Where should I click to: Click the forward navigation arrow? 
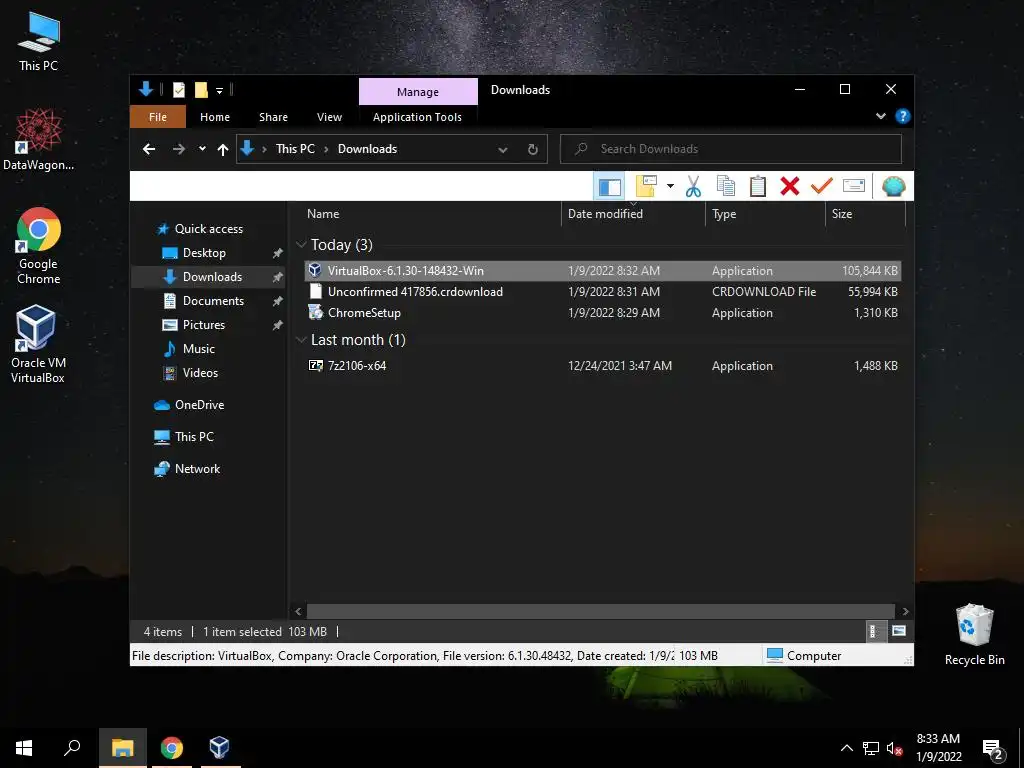click(x=179, y=150)
